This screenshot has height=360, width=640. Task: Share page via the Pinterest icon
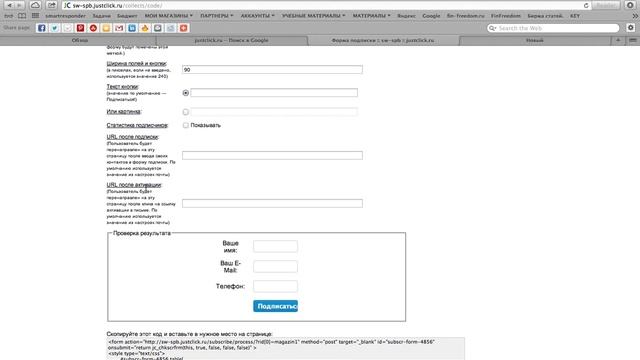click(80, 28)
